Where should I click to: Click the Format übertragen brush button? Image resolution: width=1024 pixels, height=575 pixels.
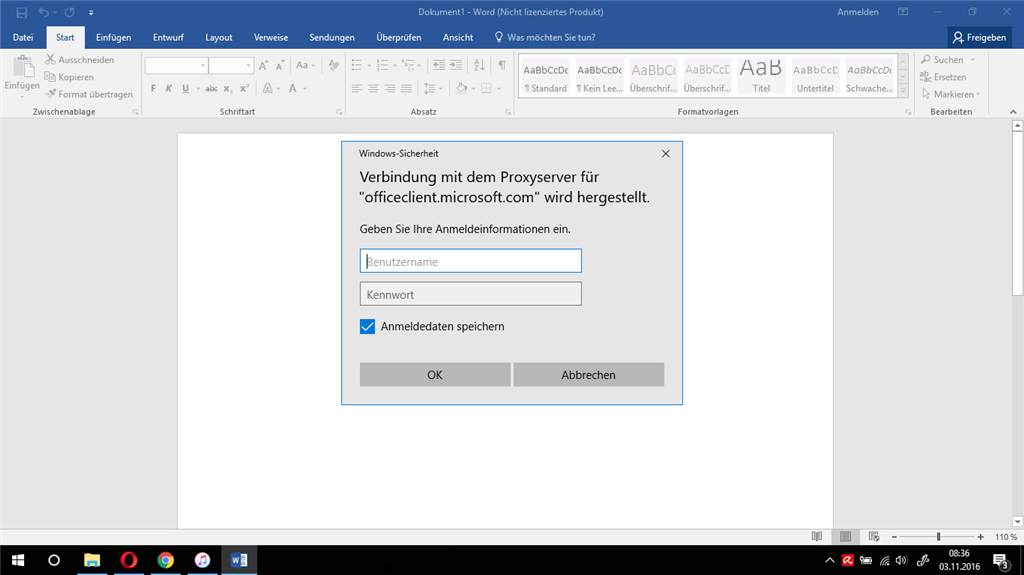point(89,94)
